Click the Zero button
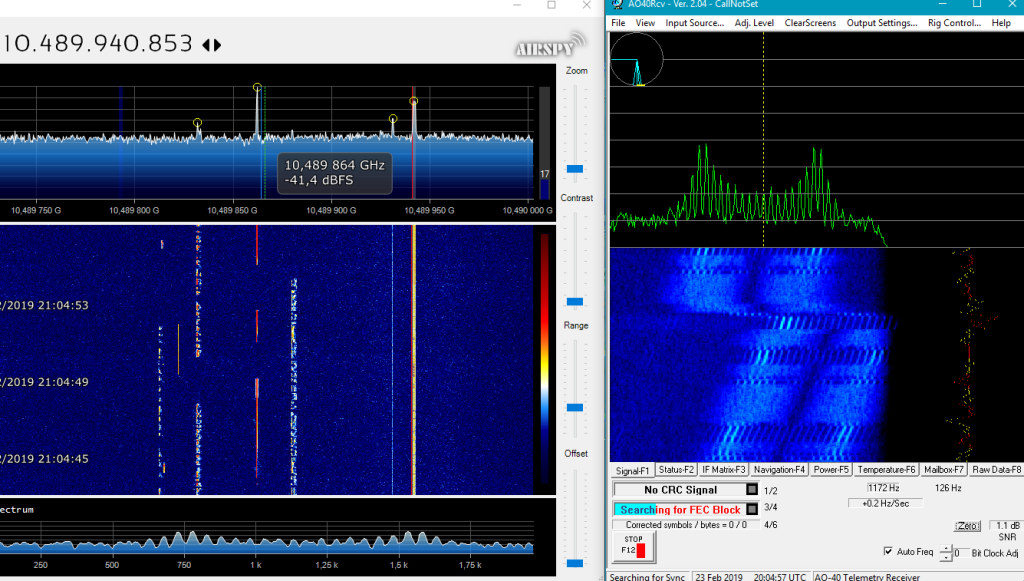 (967, 526)
